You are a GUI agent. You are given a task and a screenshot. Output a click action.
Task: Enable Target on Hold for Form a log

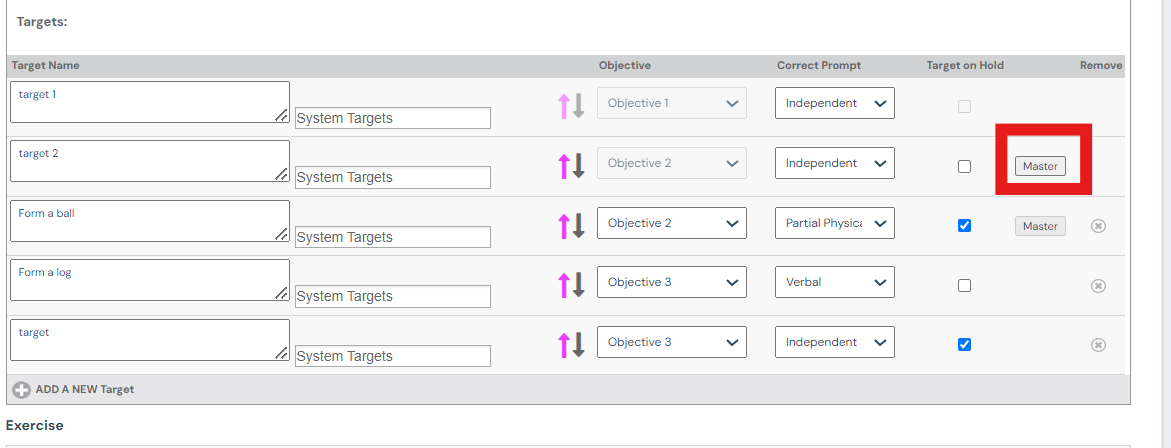point(964,285)
